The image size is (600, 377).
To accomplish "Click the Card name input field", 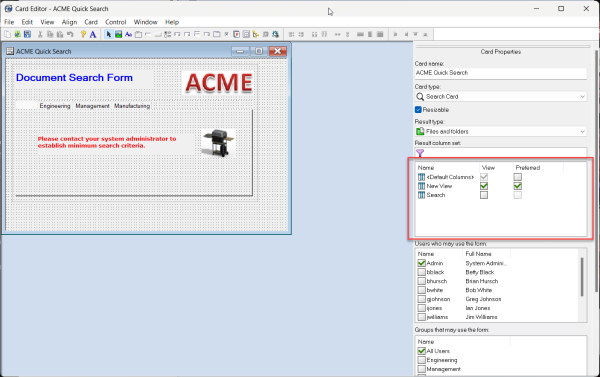I will tap(501, 73).
